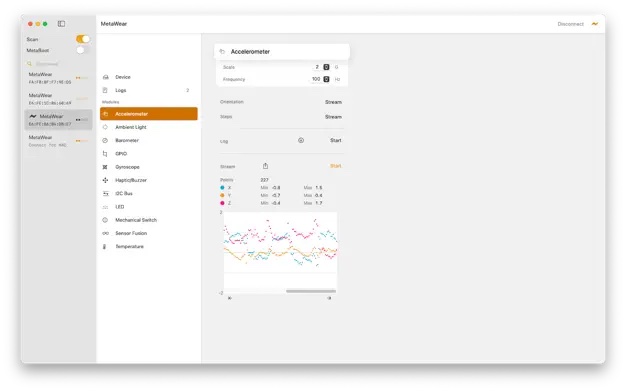This screenshot has height=391, width=626.
Task: Toggle the sidebar visibility icon
Action: 61,24
